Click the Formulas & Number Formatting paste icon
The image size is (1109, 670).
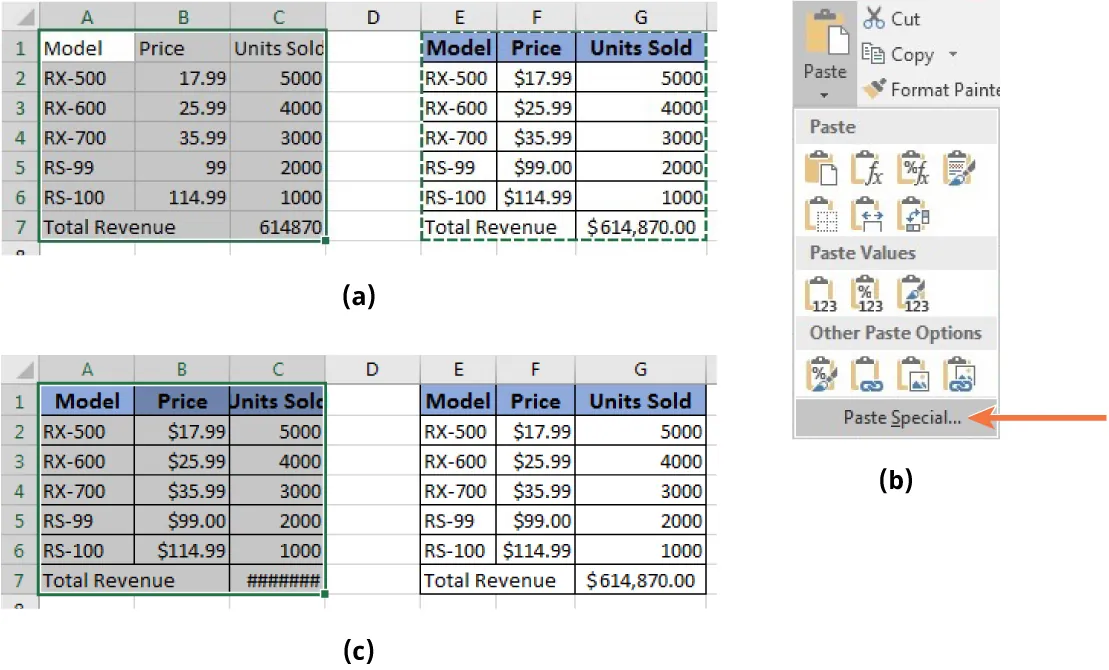pyautogui.click(x=911, y=168)
